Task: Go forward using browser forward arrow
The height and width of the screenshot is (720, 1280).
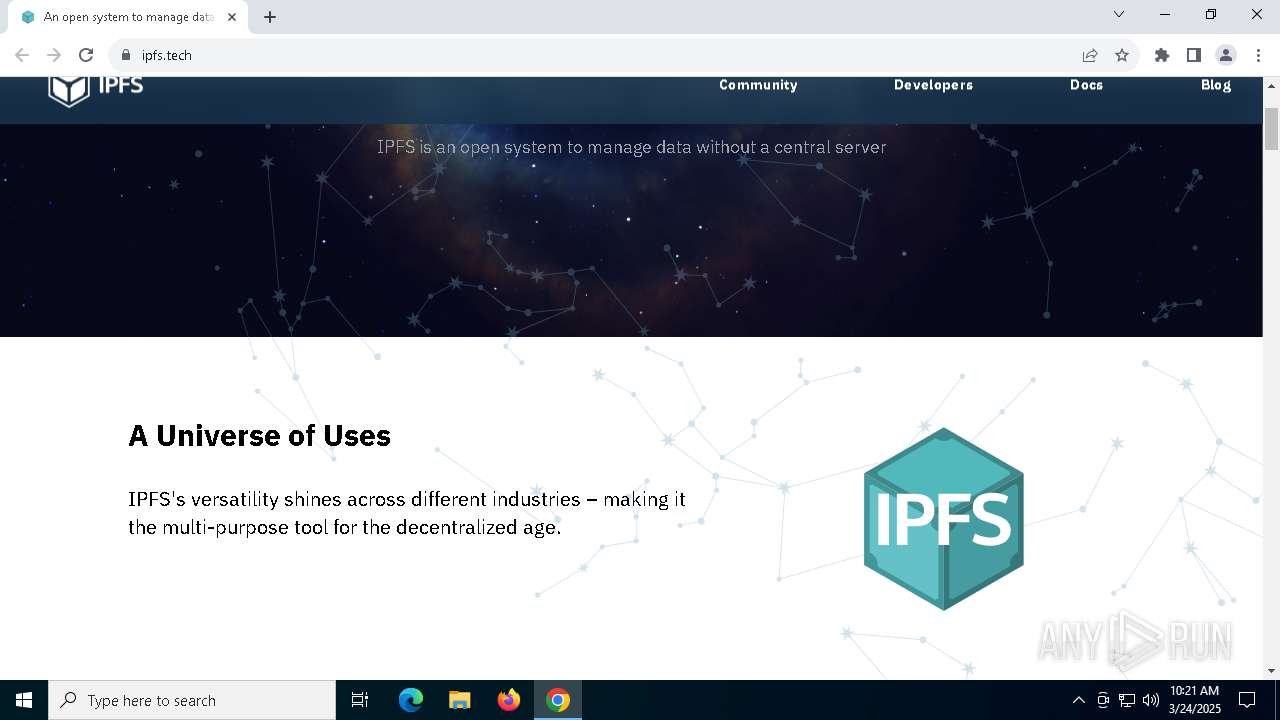Action: pos(54,55)
